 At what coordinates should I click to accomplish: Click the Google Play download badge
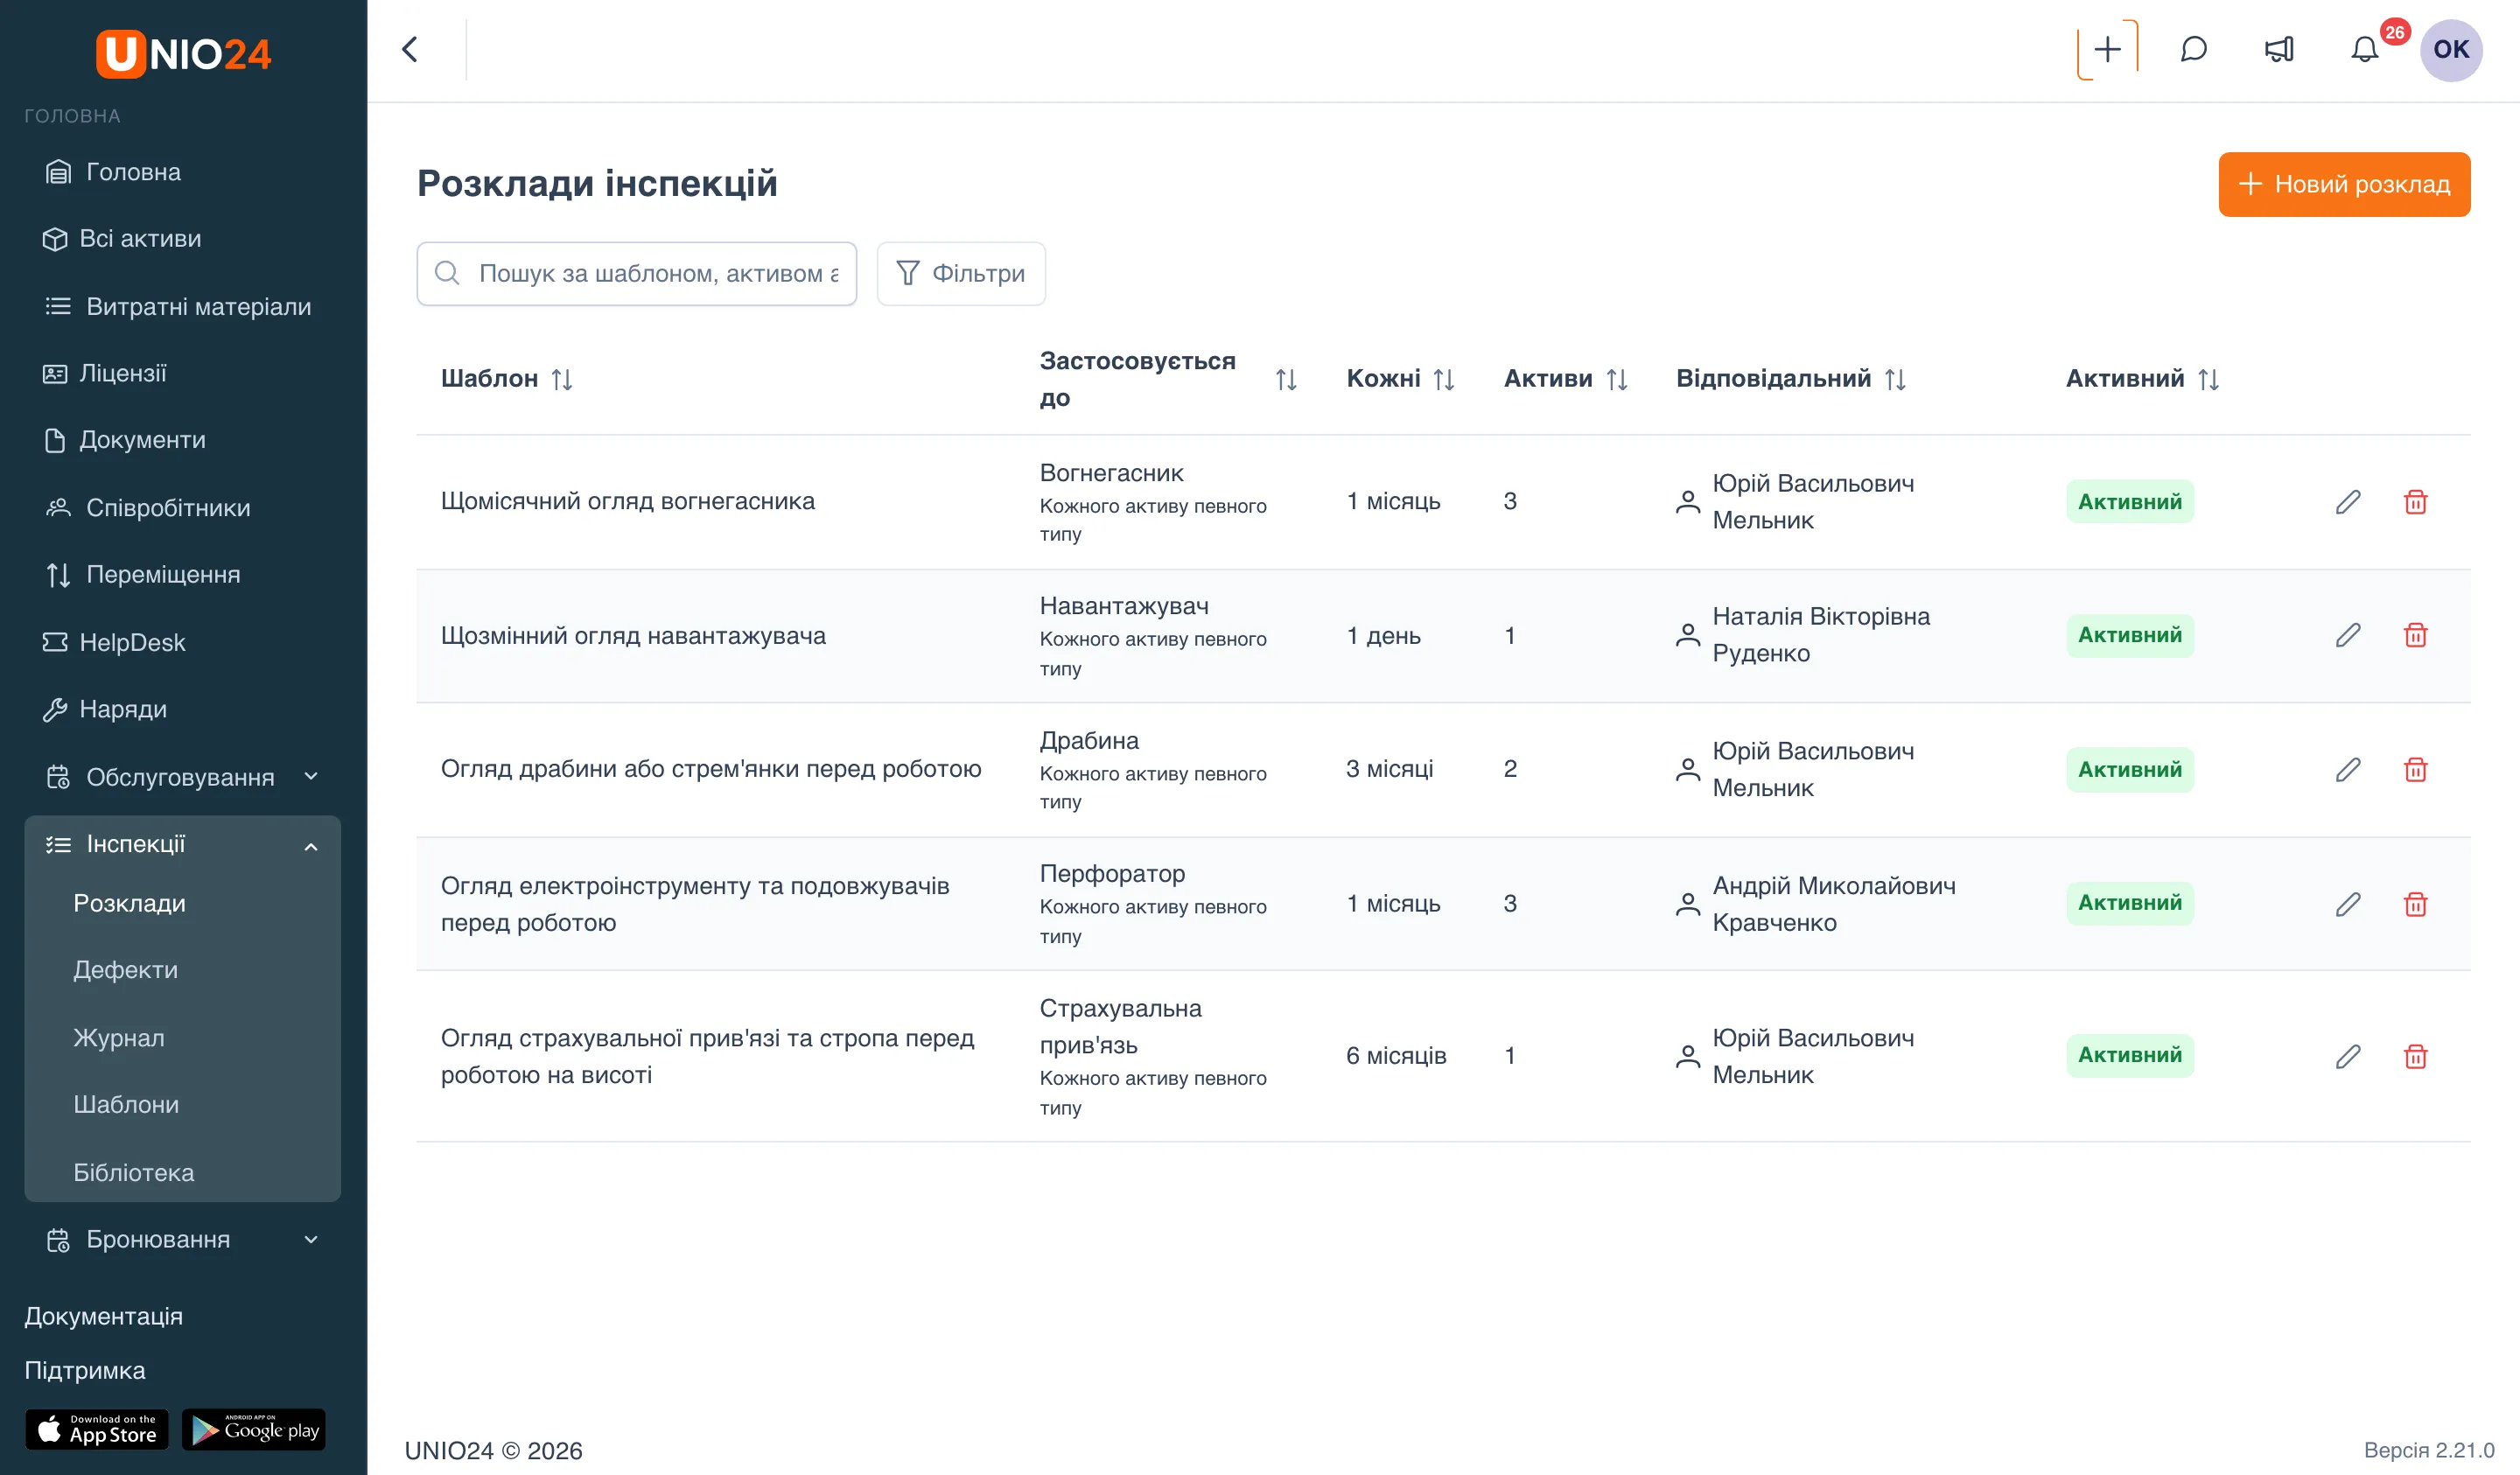(254, 1429)
